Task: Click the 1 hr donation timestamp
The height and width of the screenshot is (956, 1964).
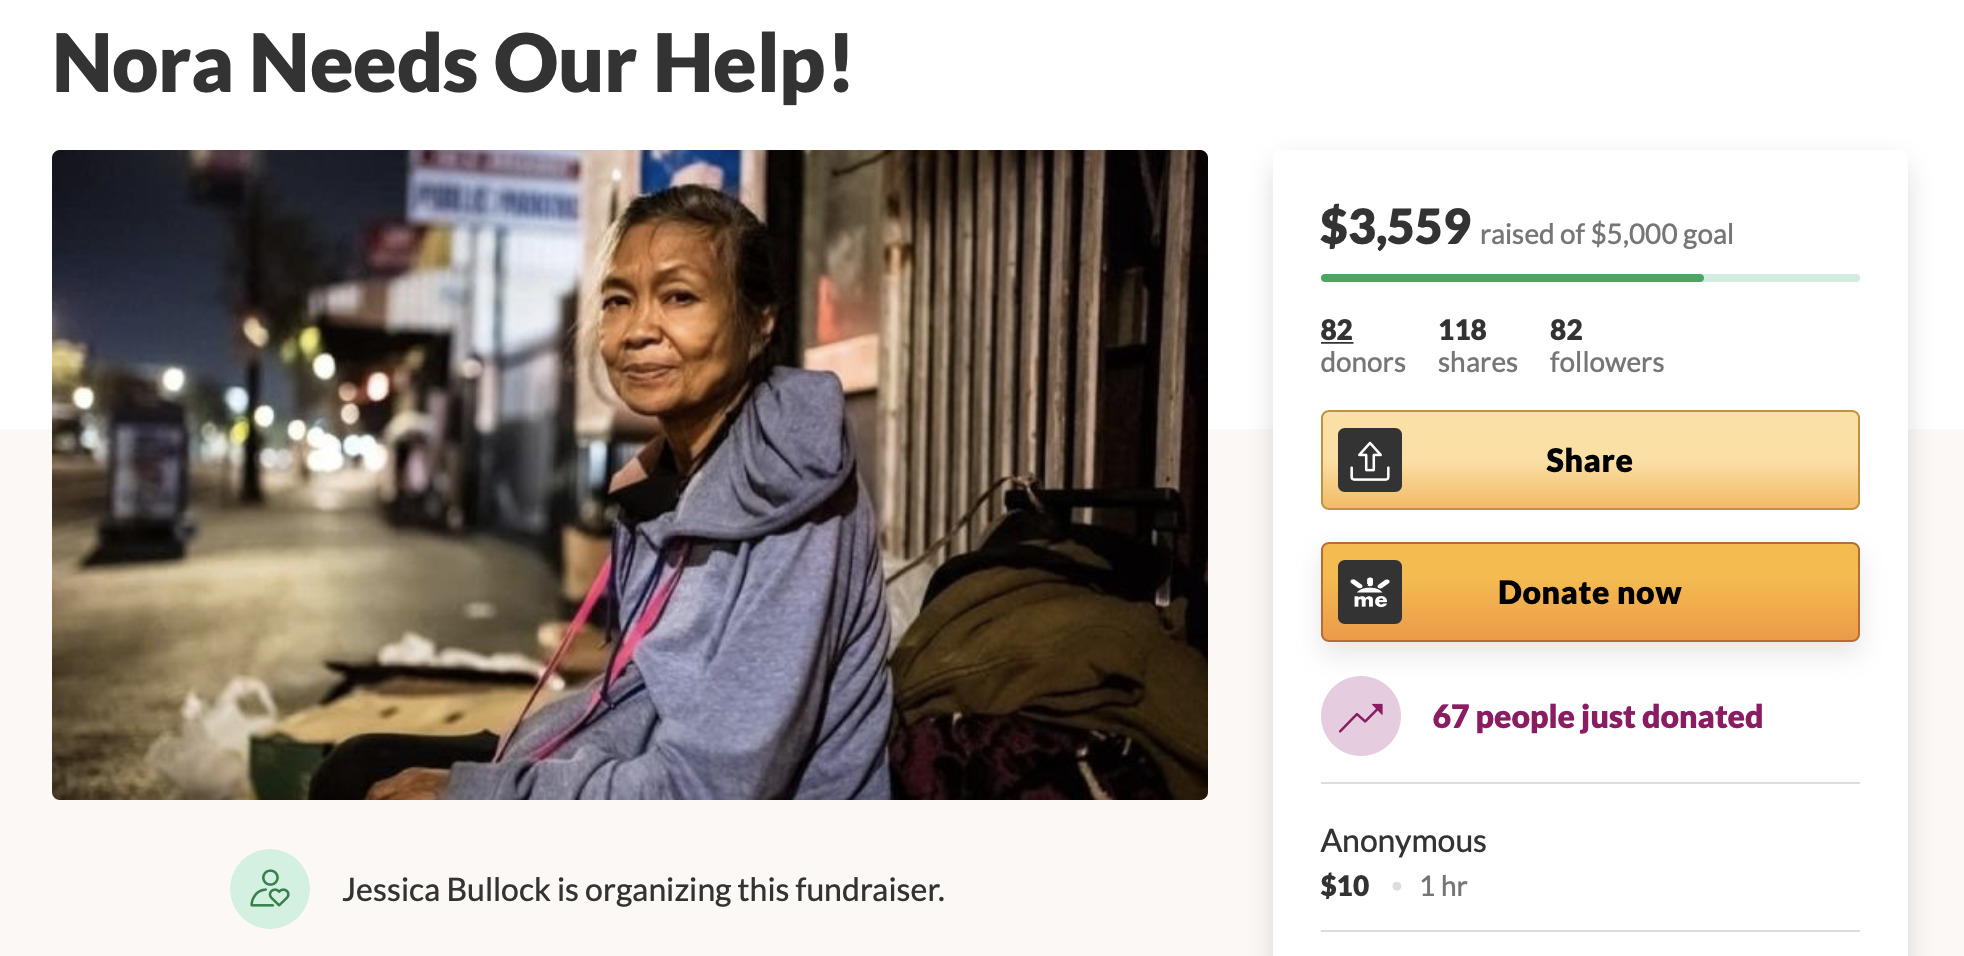Action: pyautogui.click(x=1443, y=886)
